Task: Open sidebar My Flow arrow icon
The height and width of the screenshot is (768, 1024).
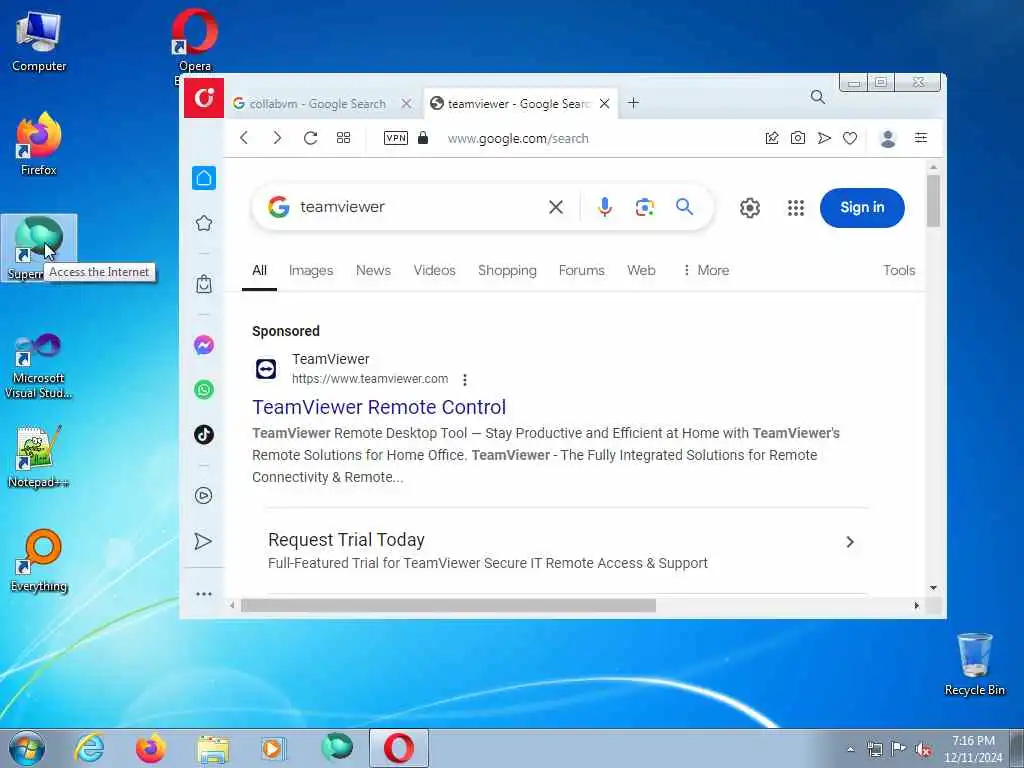Action: click(x=204, y=541)
